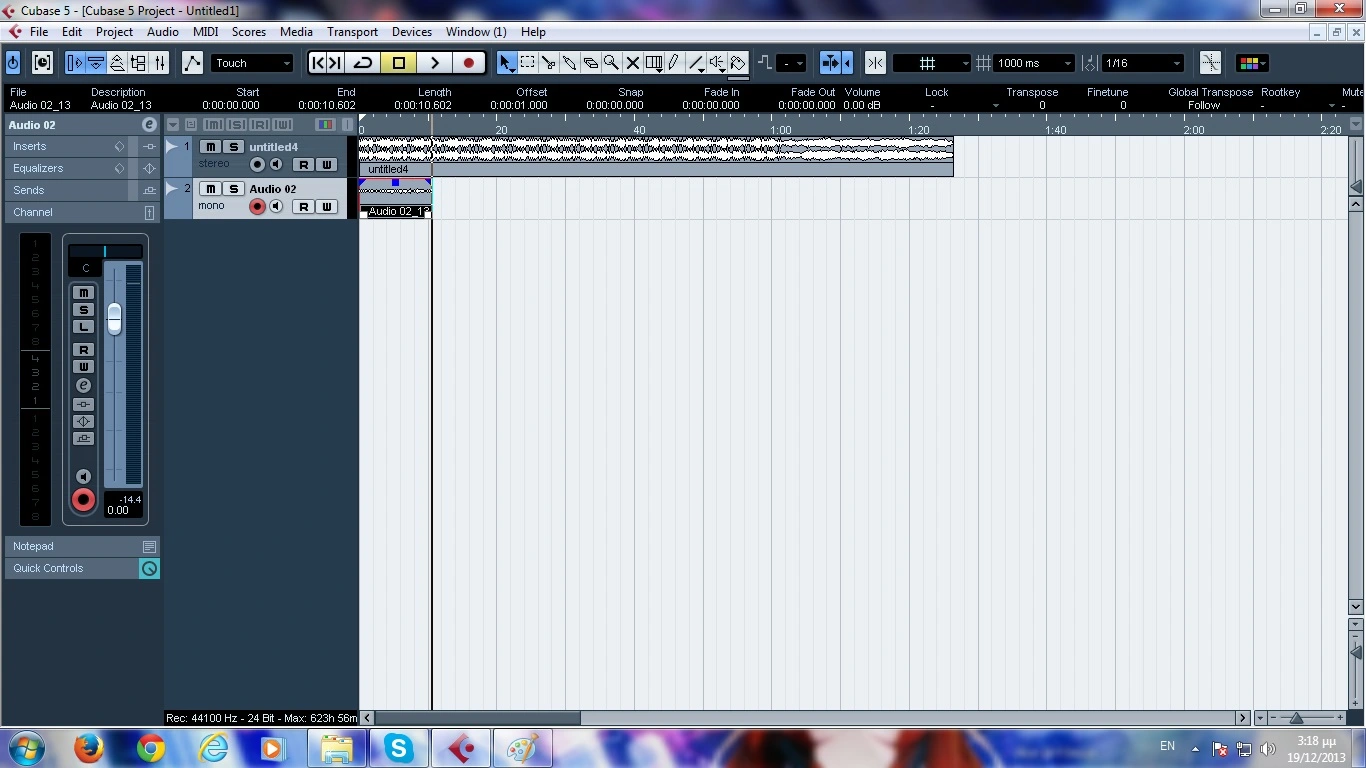
Task: Open the MIDI menu
Action: [x=205, y=32]
